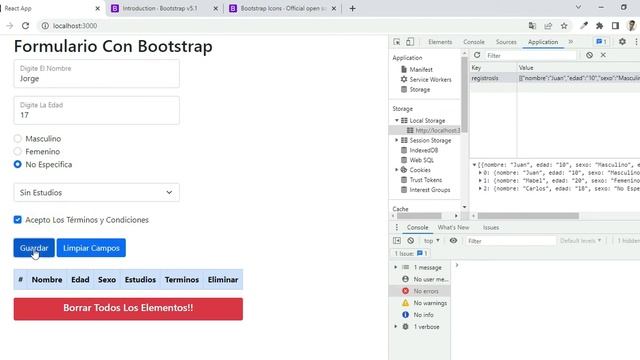
Task: Toggle the console sidebar icon
Action: [x=397, y=241]
